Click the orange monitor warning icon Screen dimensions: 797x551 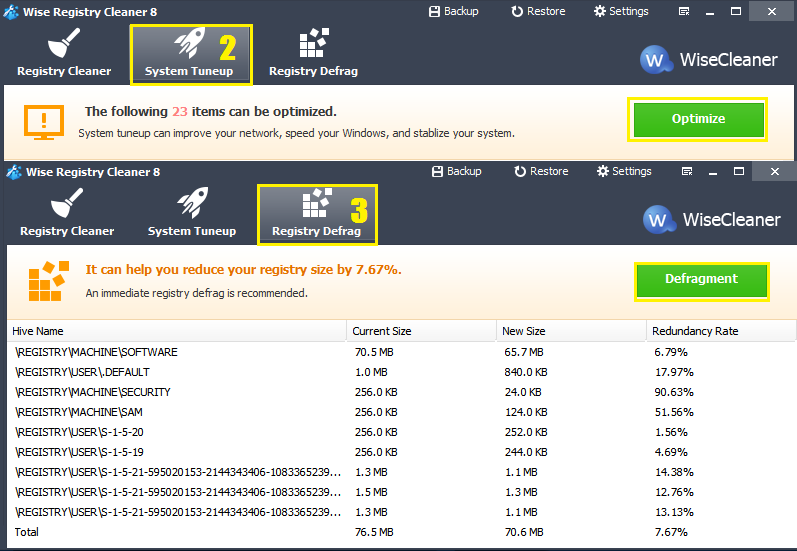(x=44, y=122)
